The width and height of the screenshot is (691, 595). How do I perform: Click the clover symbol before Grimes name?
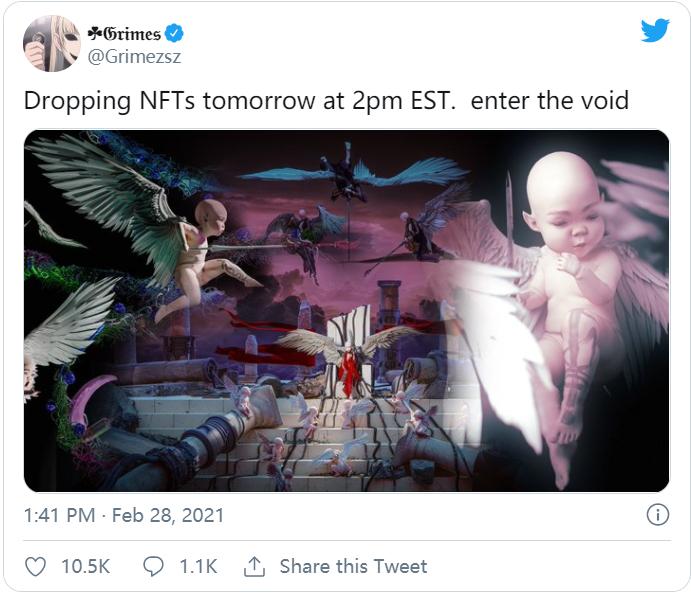point(95,32)
